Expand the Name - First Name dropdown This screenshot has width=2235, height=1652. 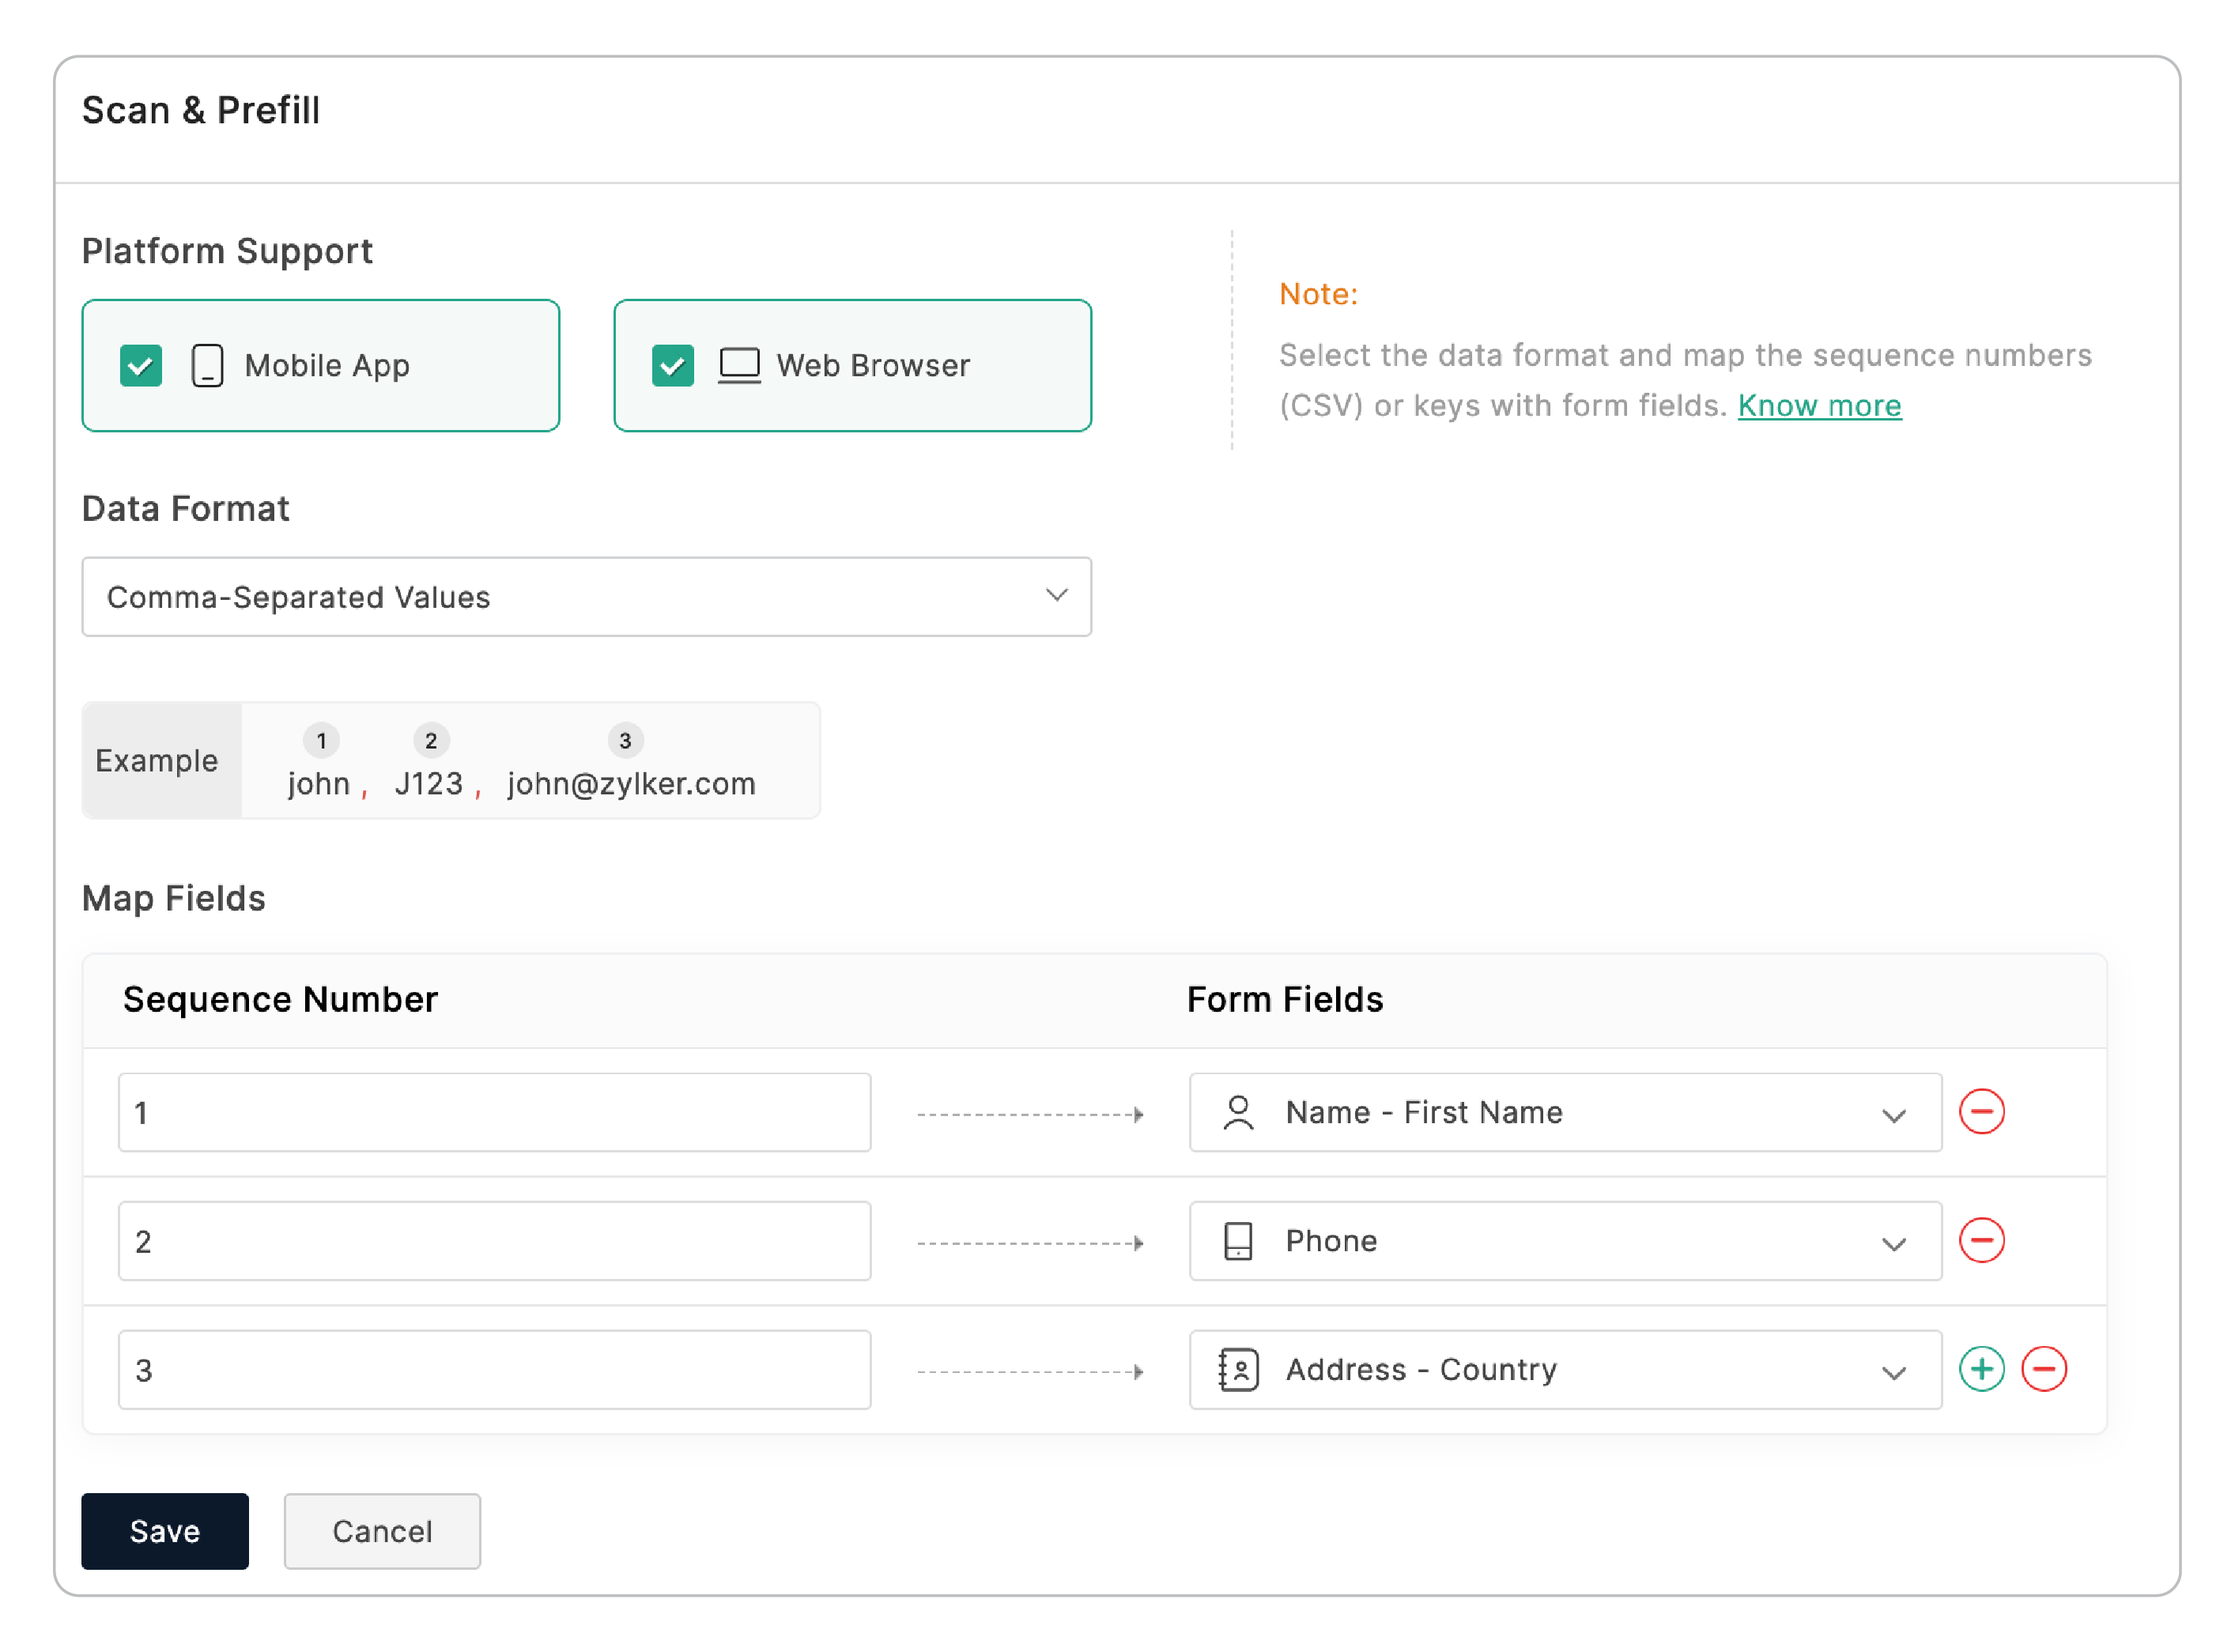click(x=1892, y=1114)
